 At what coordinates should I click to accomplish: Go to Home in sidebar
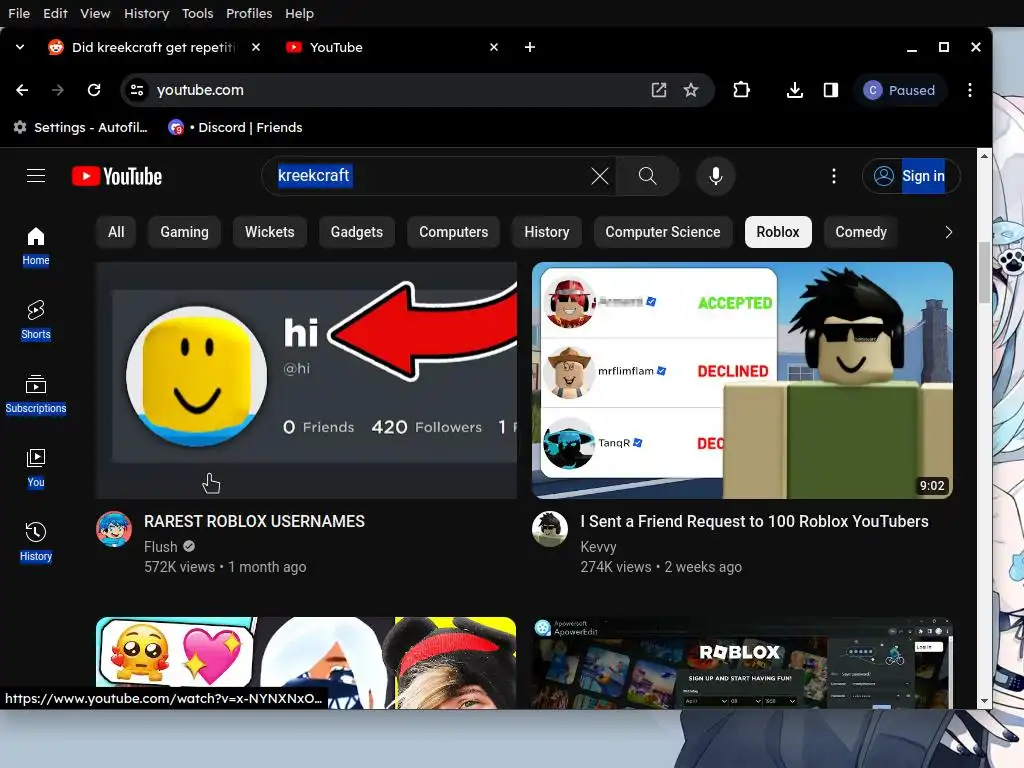36,246
